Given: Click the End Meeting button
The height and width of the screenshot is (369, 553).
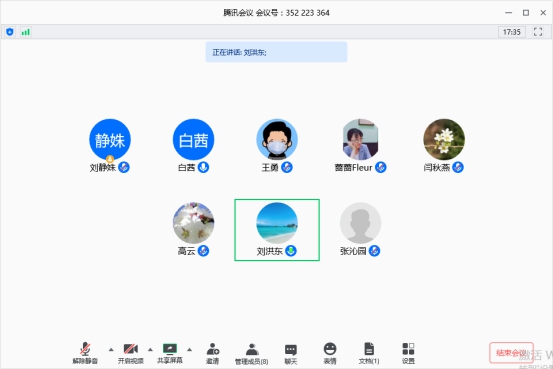Looking at the screenshot, I should [511, 352].
